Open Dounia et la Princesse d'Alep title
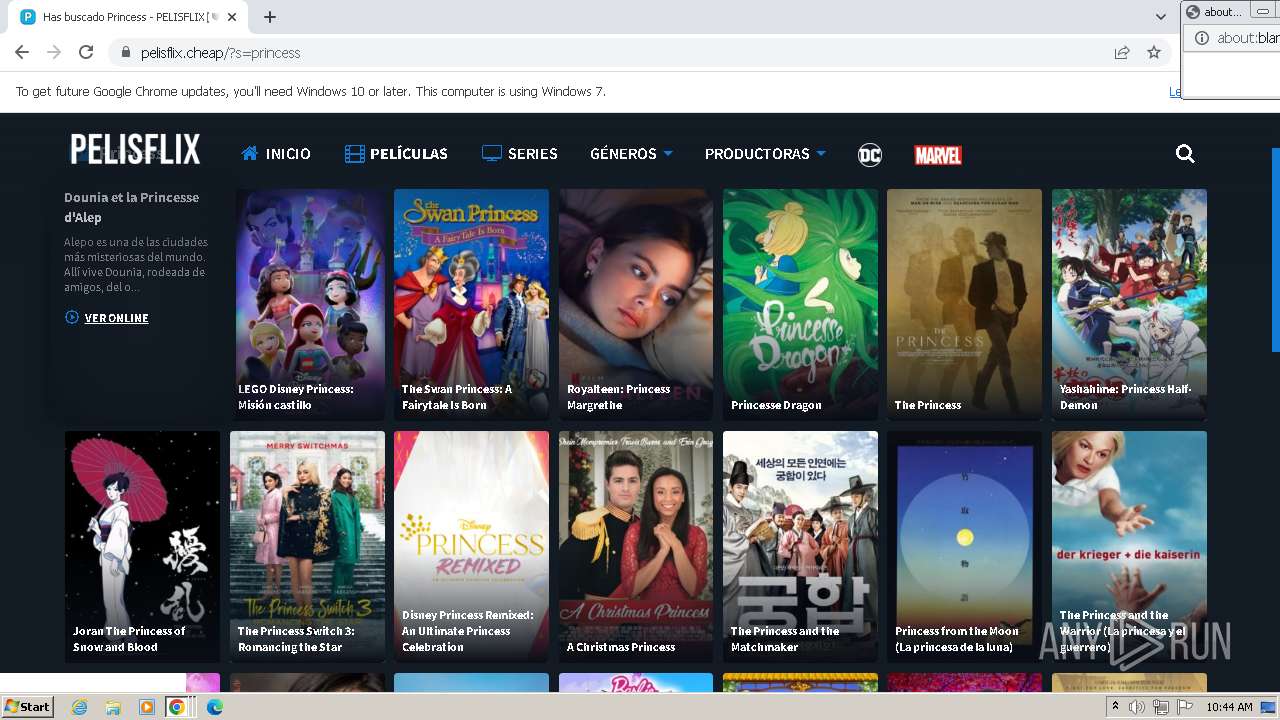 (131, 207)
